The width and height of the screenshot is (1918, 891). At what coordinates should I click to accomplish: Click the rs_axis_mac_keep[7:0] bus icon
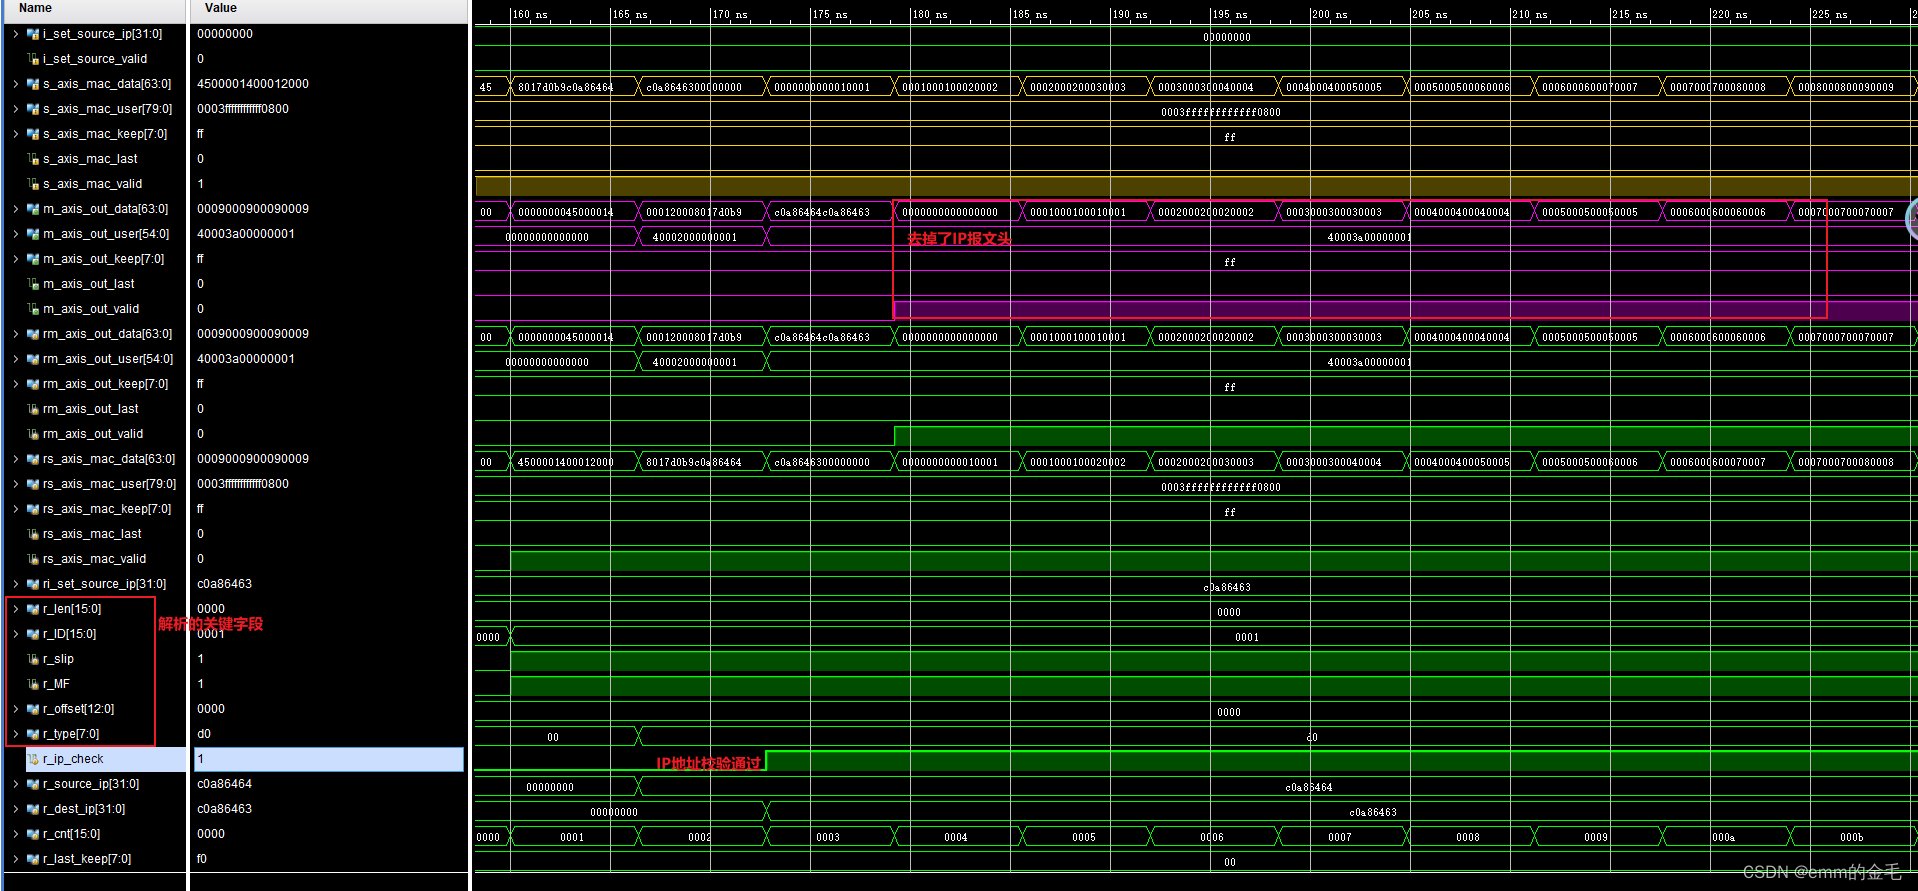pyautogui.click(x=33, y=509)
